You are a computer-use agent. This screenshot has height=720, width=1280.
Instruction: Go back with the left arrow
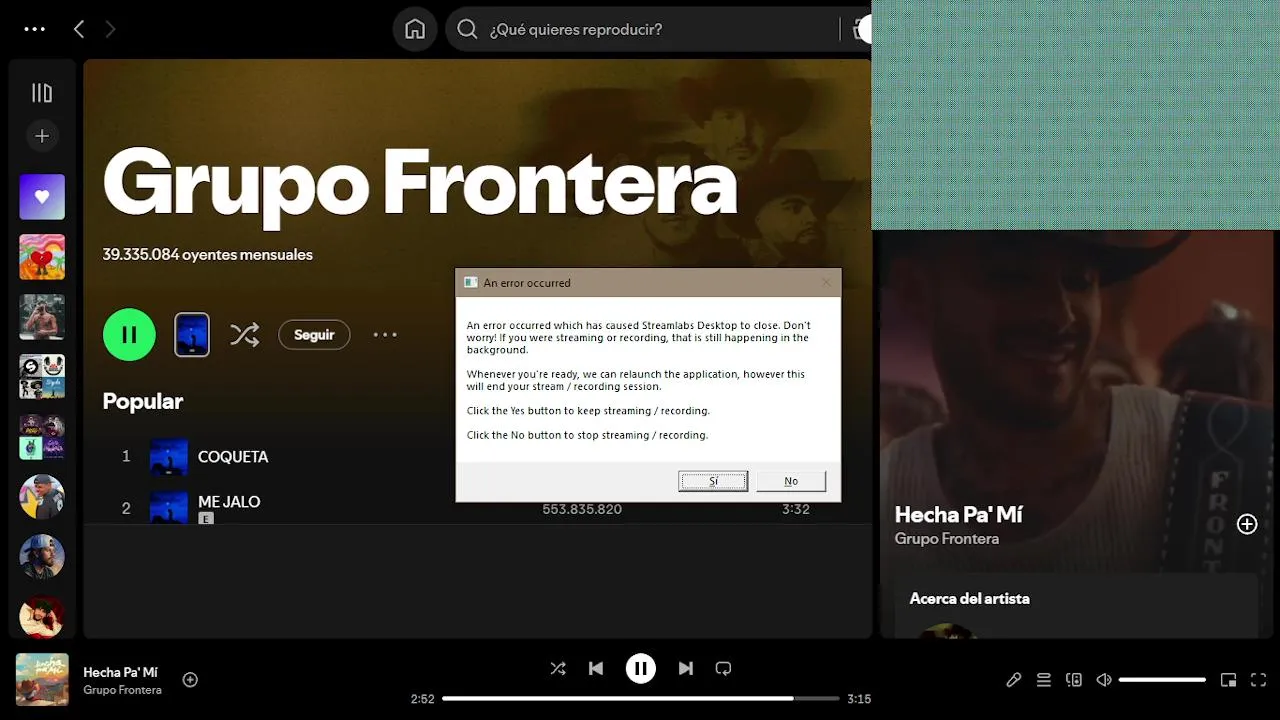click(x=79, y=29)
